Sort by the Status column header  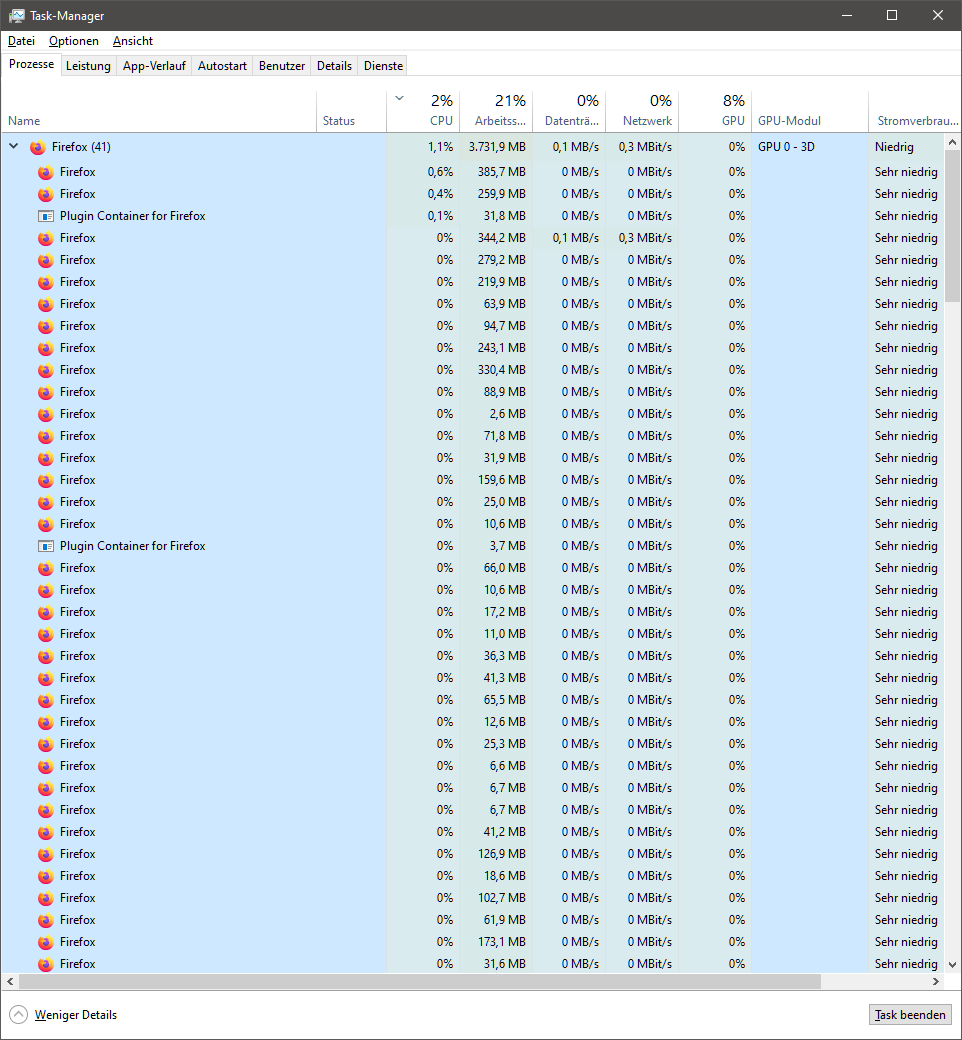(x=352, y=111)
